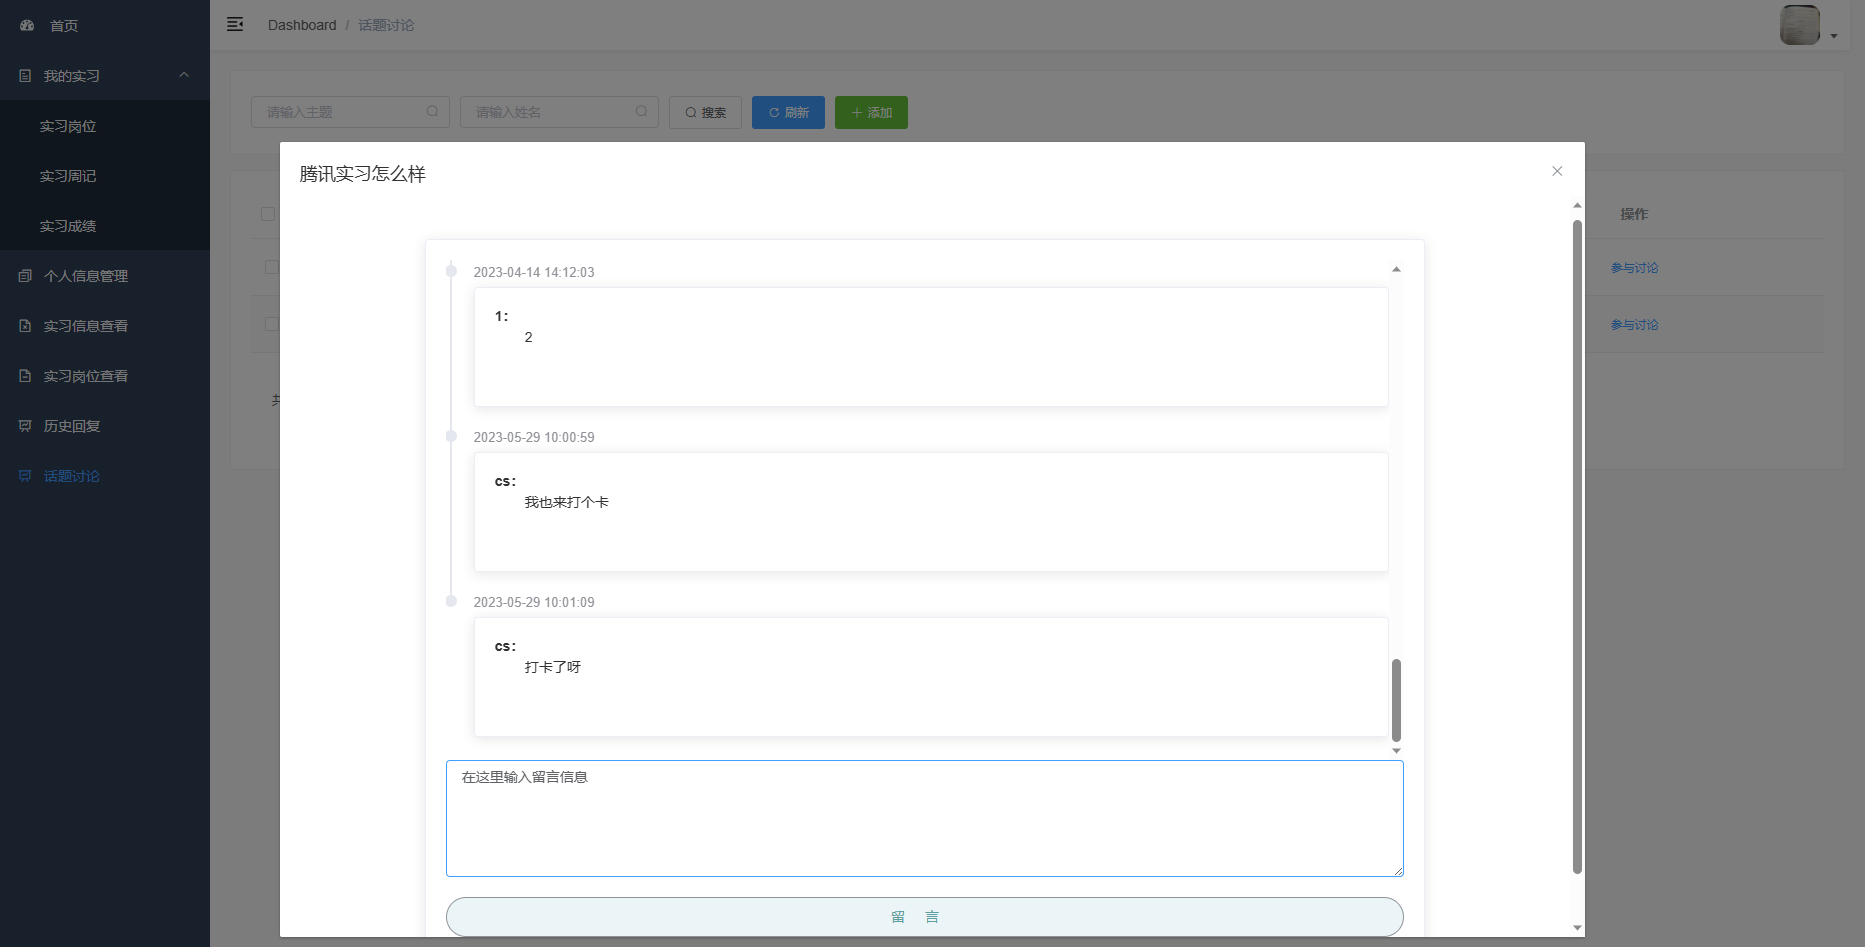
Task: Open 实习周记 menu item
Action: pyautogui.click(x=68, y=176)
